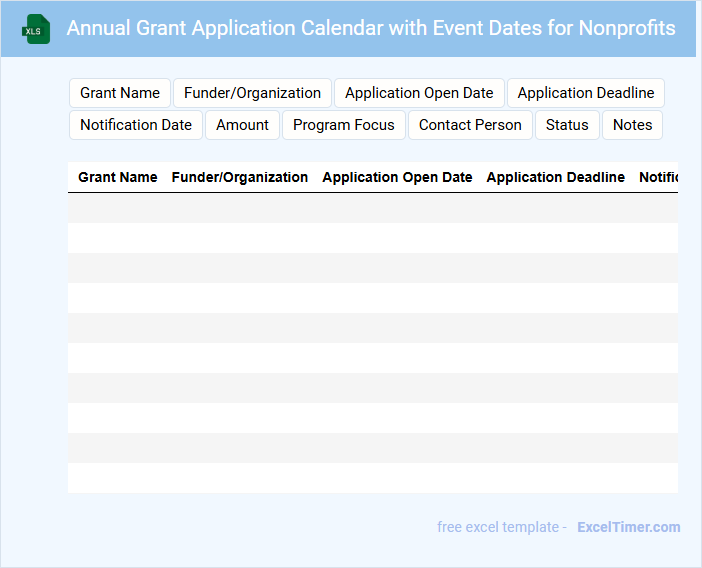Click the partially visible Notification column header
The width and height of the screenshot is (702, 568).
[658, 177]
